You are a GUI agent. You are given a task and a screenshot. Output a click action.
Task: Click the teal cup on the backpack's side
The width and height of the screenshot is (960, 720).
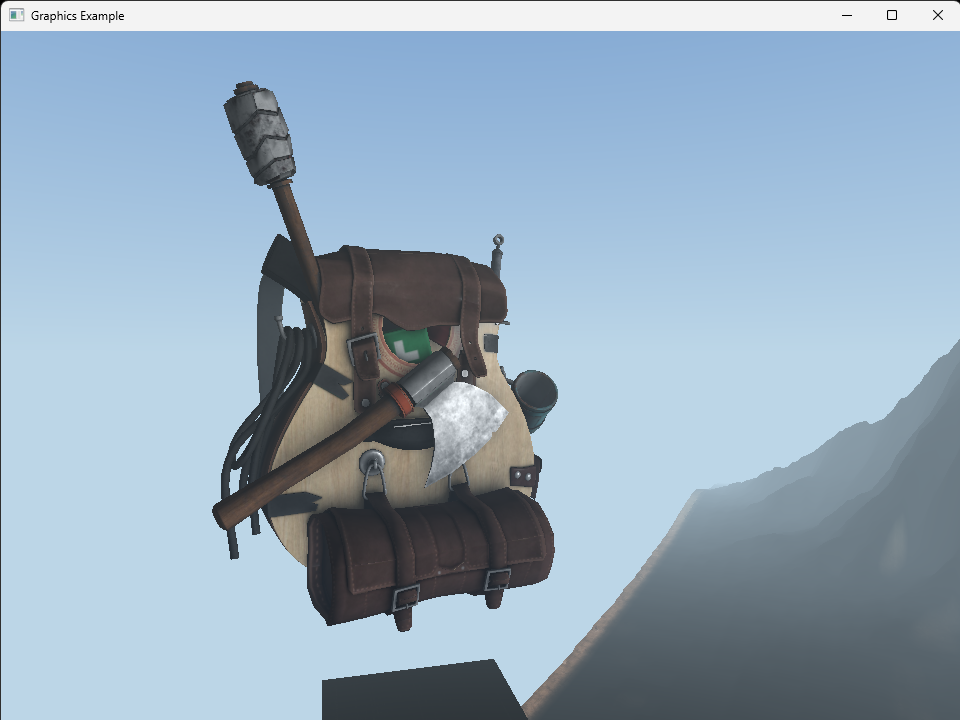coord(536,397)
